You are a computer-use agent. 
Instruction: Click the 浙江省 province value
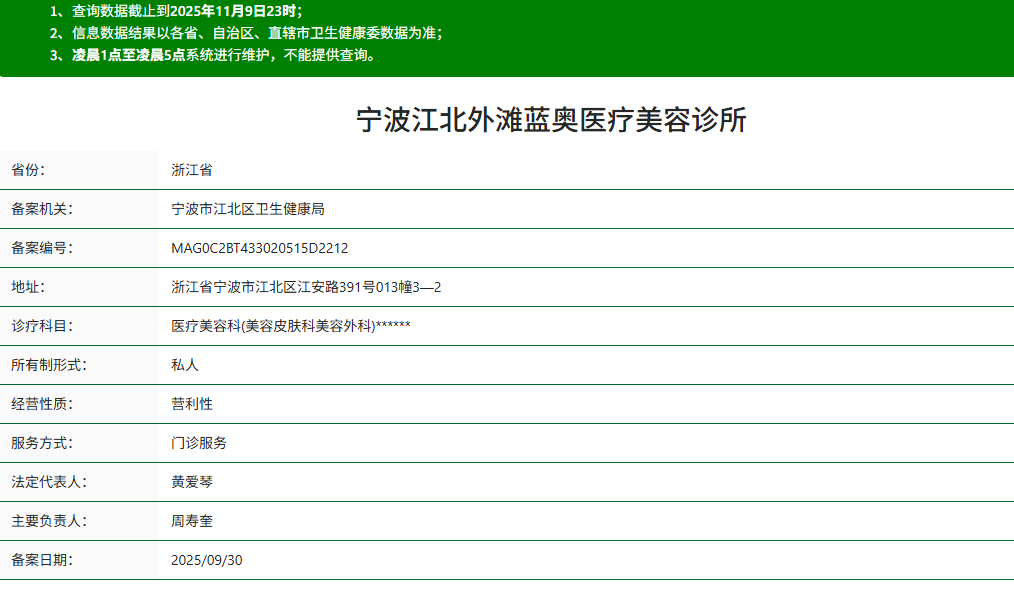190,170
